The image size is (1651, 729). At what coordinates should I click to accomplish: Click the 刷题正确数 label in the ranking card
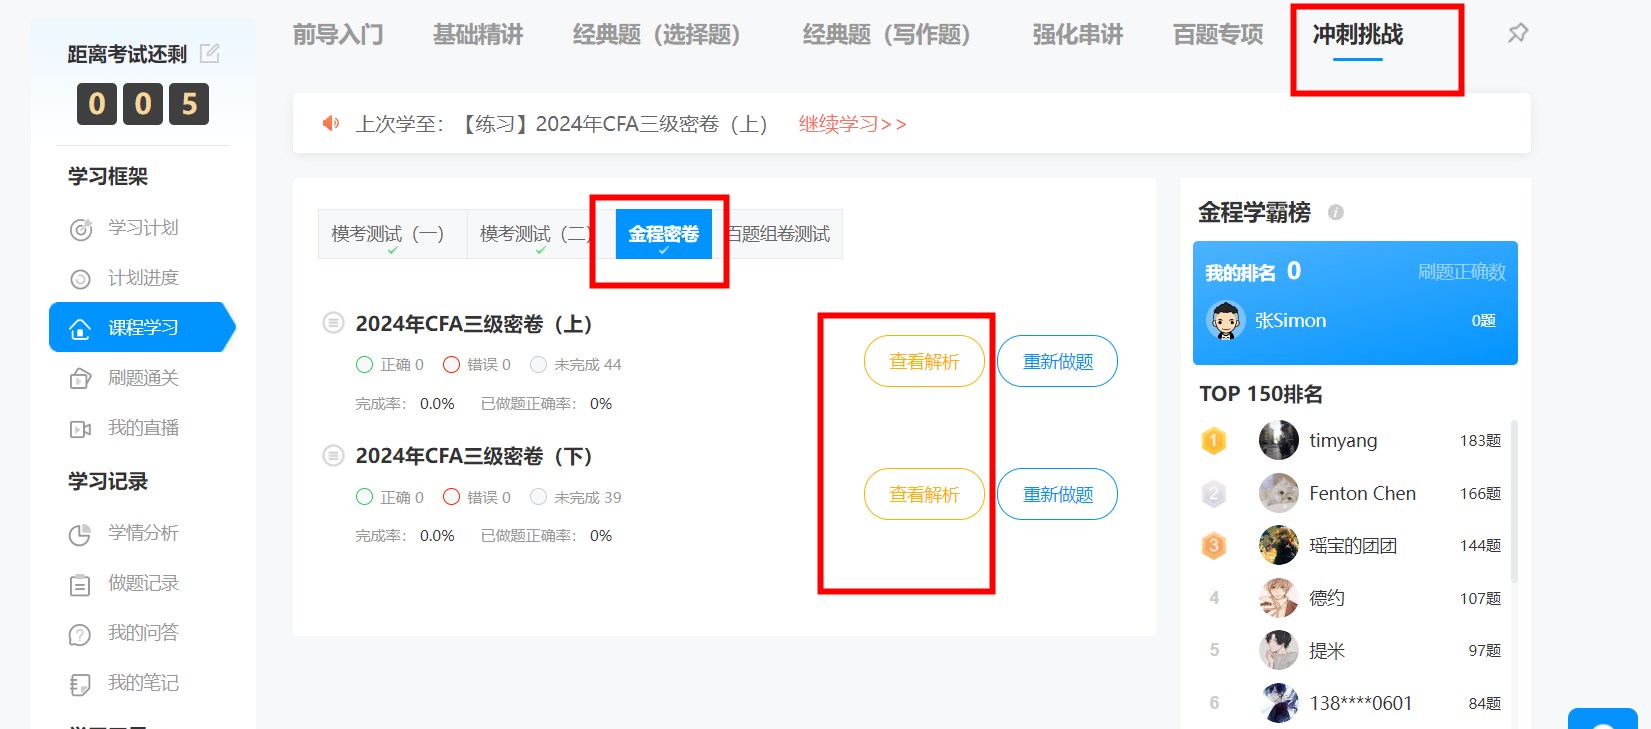[x=1462, y=272]
